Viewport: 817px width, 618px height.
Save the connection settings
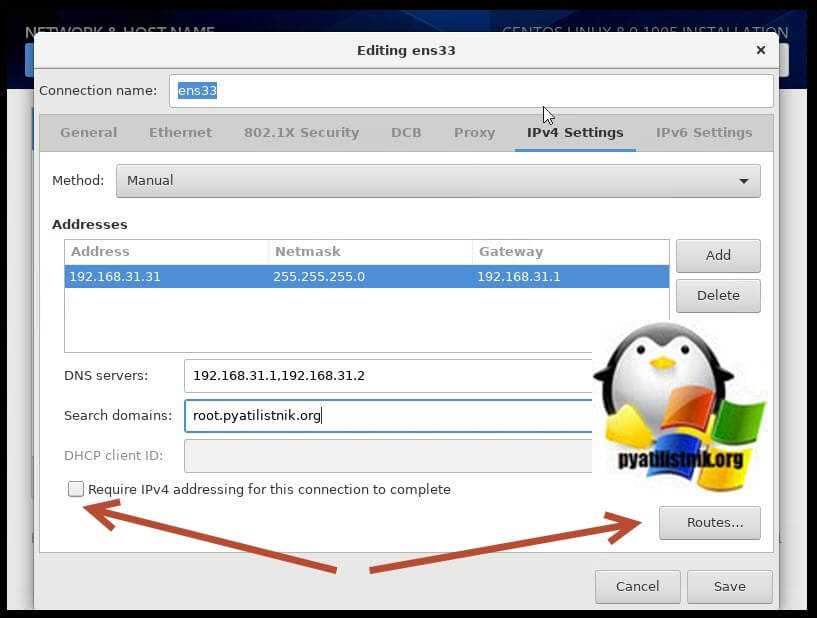pyautogui.click(x=729, y=587)
